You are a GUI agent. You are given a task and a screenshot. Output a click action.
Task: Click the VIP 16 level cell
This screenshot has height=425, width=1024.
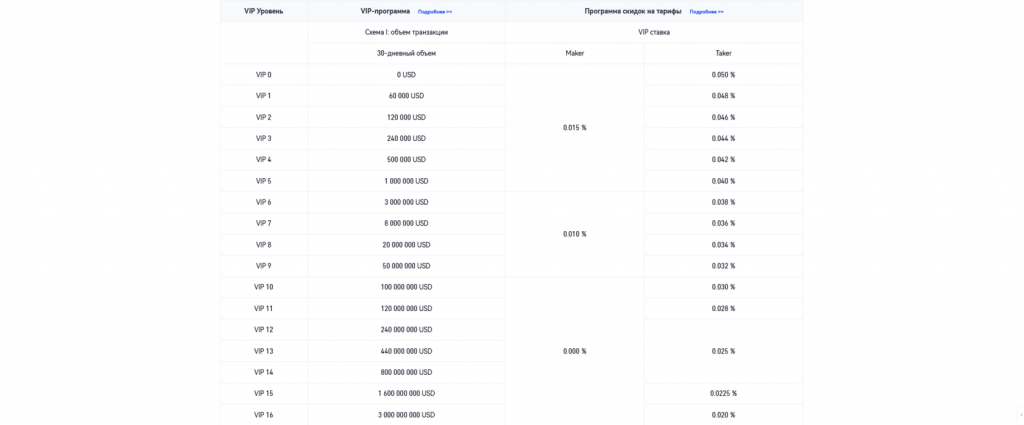tap(263, 415)
